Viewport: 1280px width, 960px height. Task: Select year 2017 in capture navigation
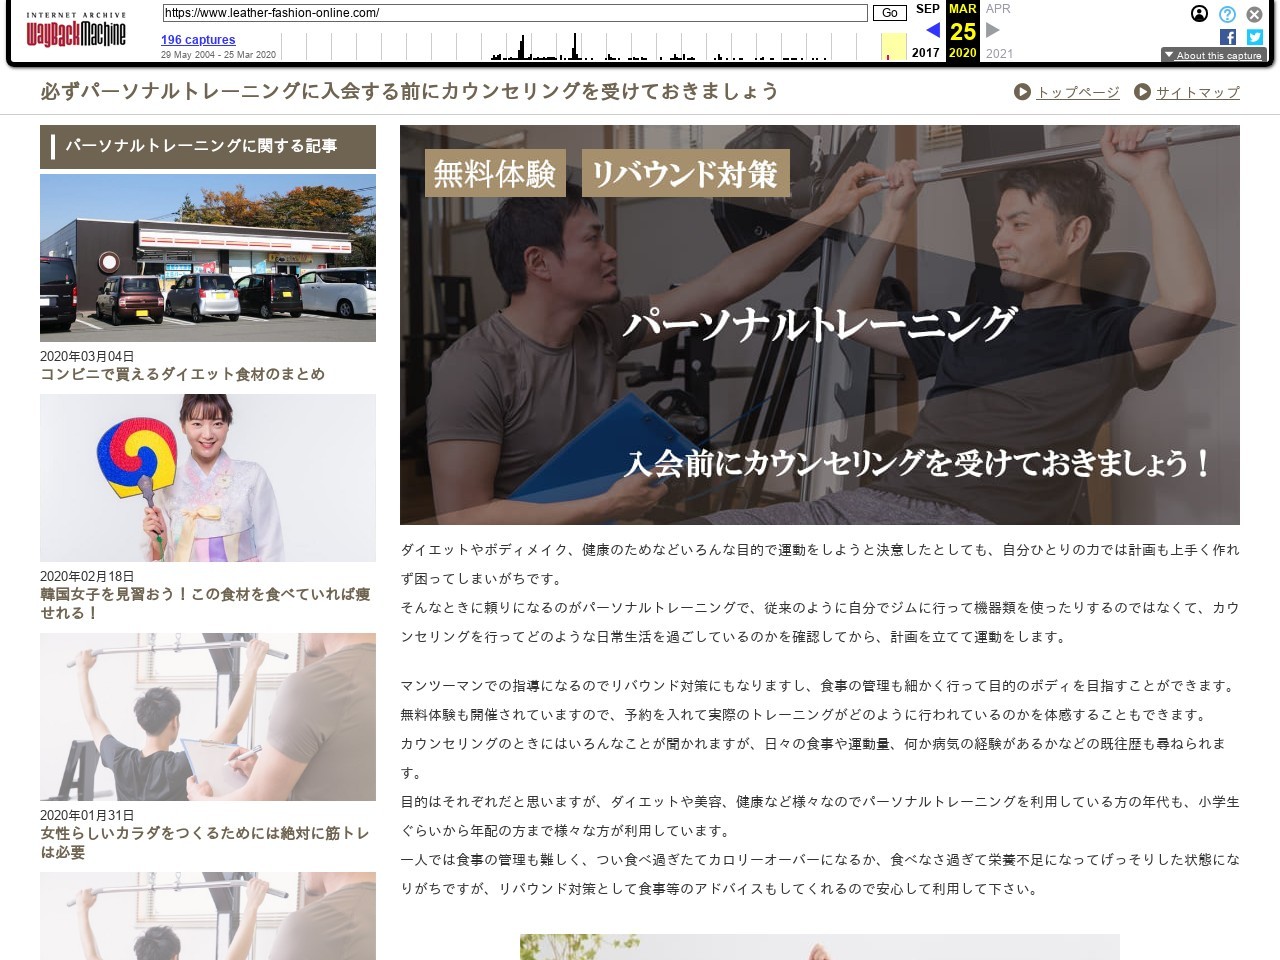[x=925, y=53]
